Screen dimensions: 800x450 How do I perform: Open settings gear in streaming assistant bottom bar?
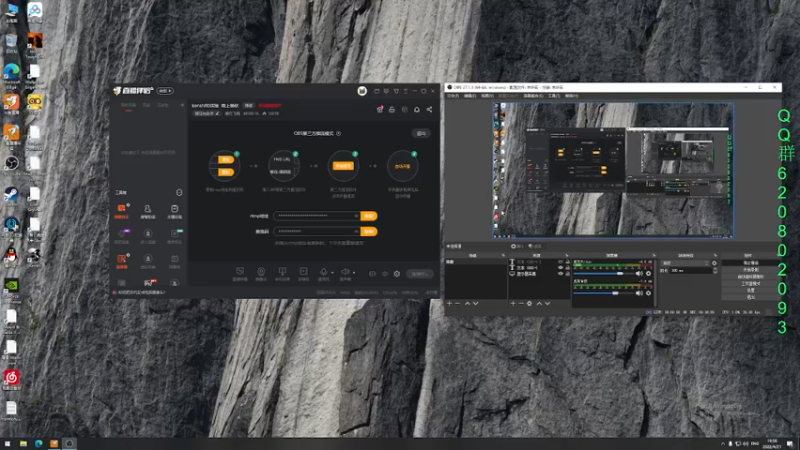396,274
